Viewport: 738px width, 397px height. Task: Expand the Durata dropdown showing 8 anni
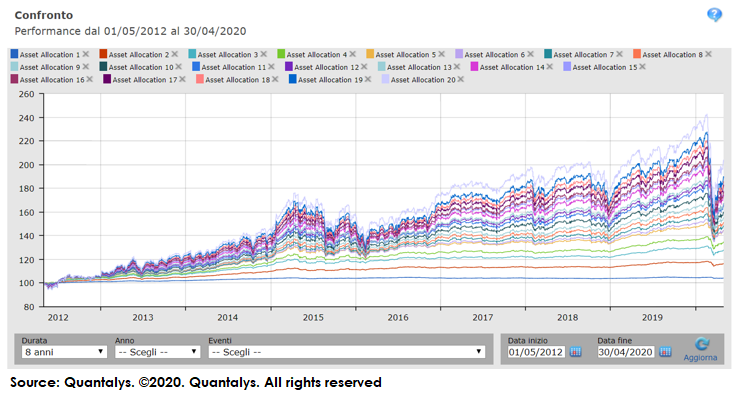64,352
